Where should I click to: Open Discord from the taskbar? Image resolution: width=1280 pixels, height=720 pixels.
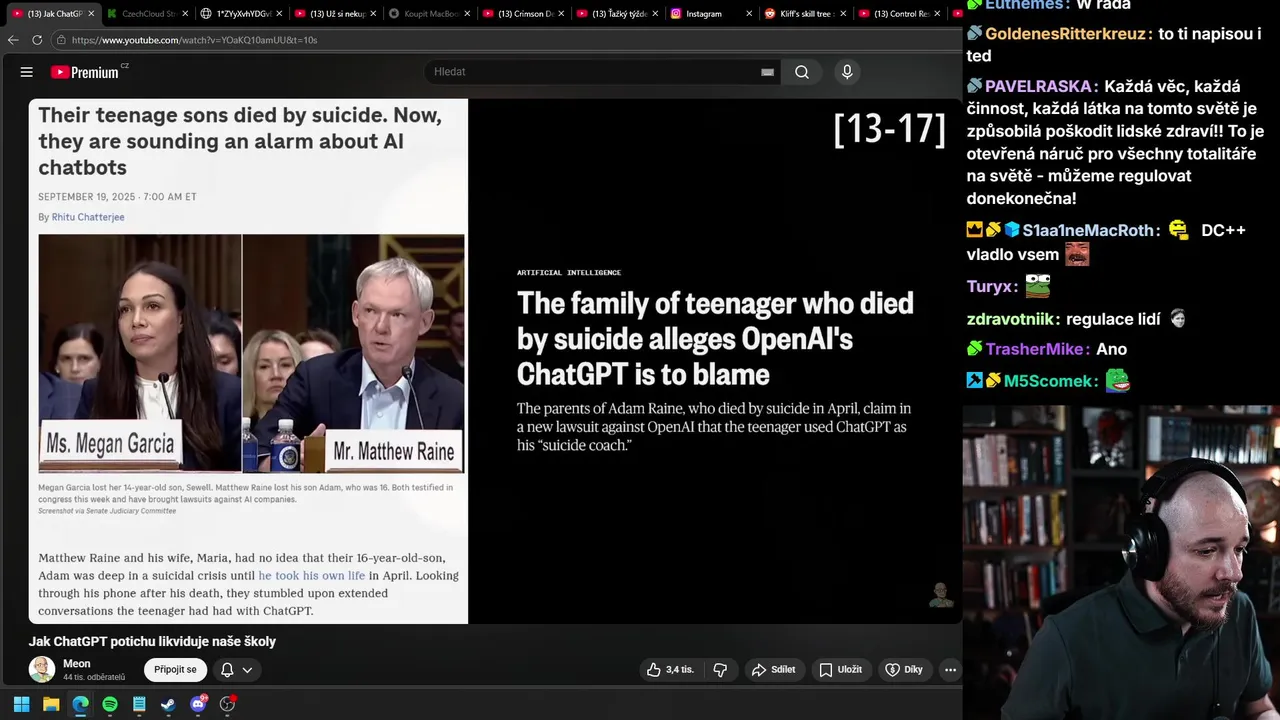tap(198, 704)
